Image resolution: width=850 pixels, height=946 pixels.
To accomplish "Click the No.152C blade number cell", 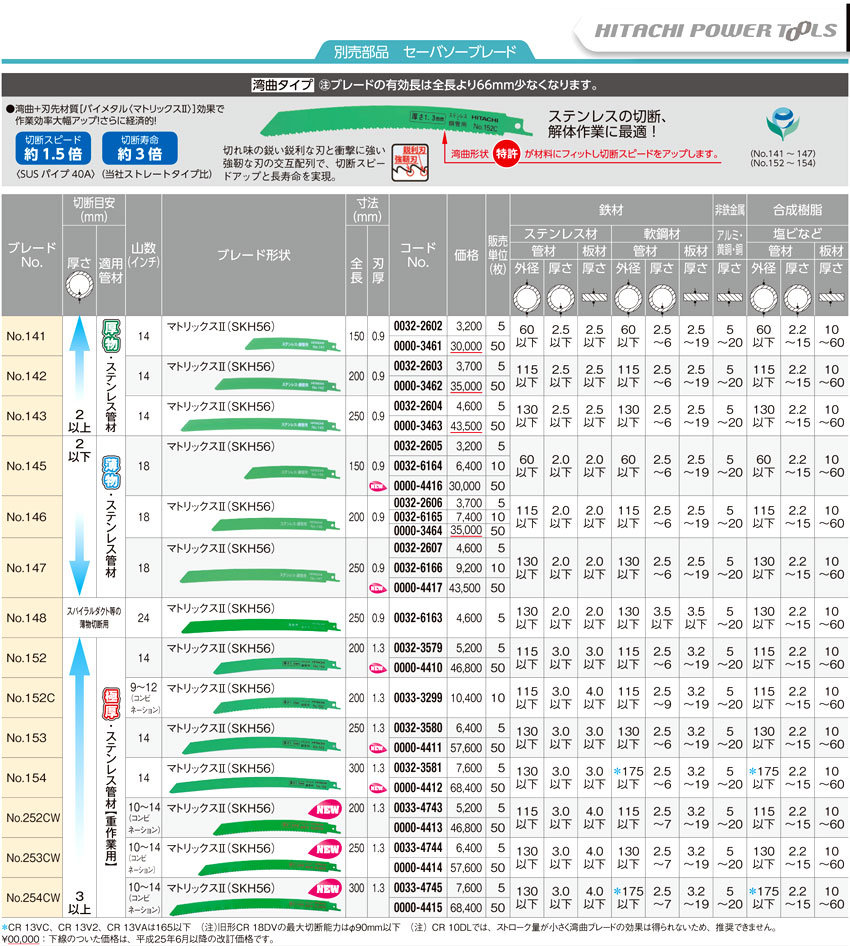I will point(31,698).
